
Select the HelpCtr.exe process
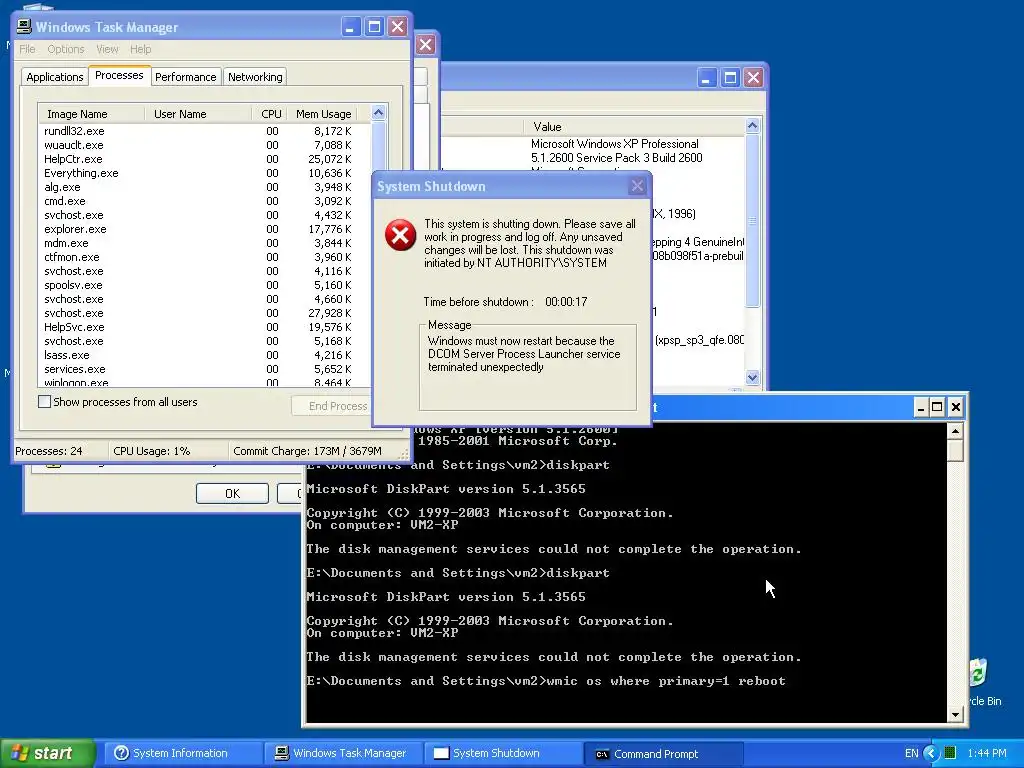tap(73, 159)
